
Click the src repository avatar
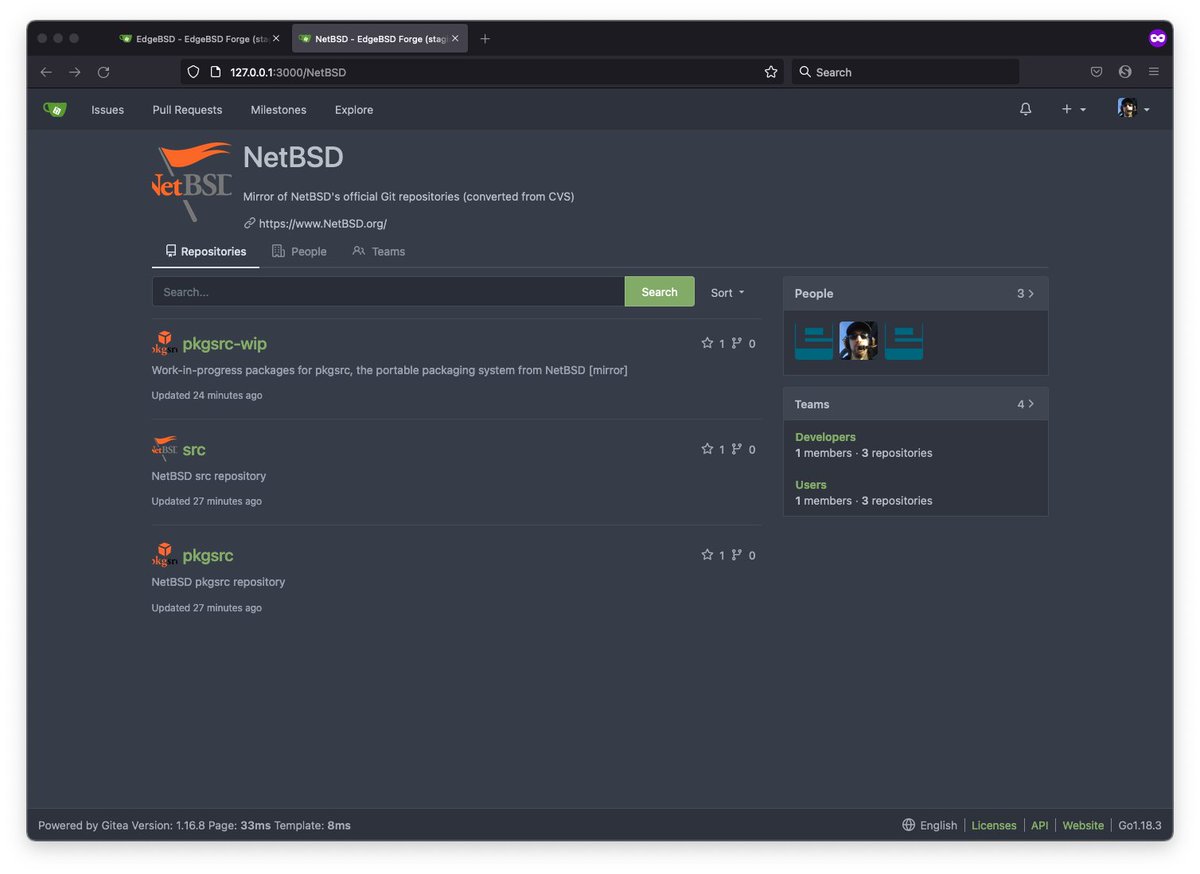click(164, 449)
